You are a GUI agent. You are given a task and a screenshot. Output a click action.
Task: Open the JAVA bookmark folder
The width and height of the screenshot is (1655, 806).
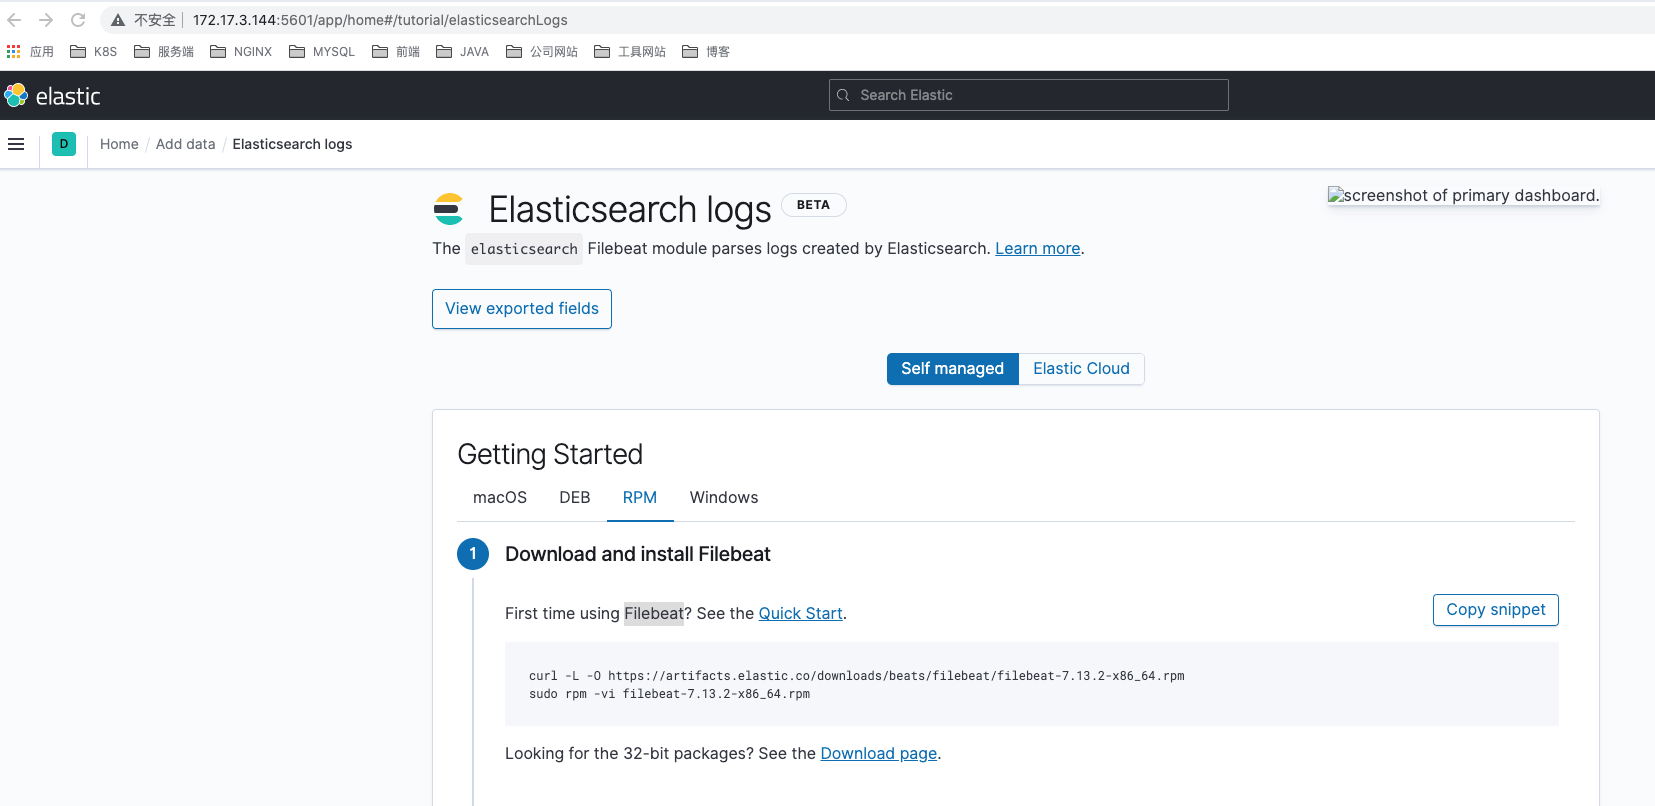pos(463,52)
